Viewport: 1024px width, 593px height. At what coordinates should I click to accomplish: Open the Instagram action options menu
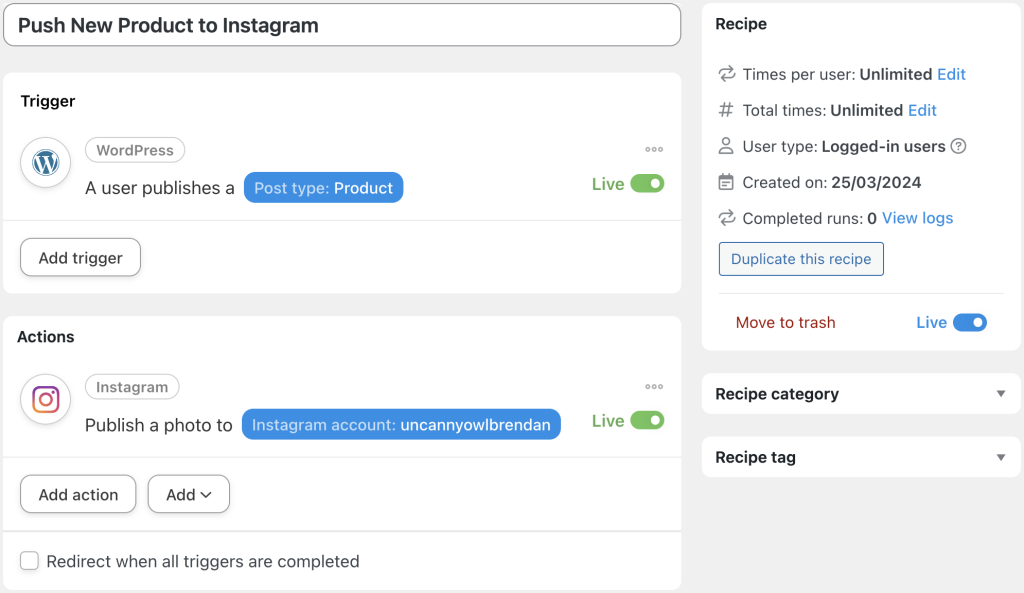pos(654,385)
